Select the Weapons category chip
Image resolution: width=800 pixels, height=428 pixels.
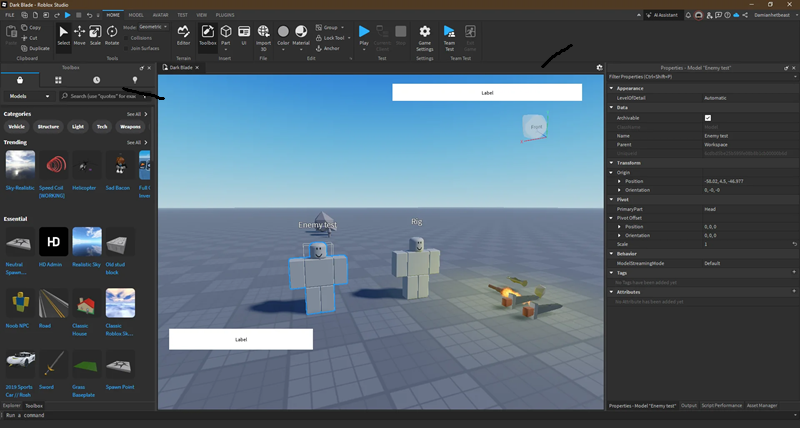pyautogui.click(x=130, y=127)
